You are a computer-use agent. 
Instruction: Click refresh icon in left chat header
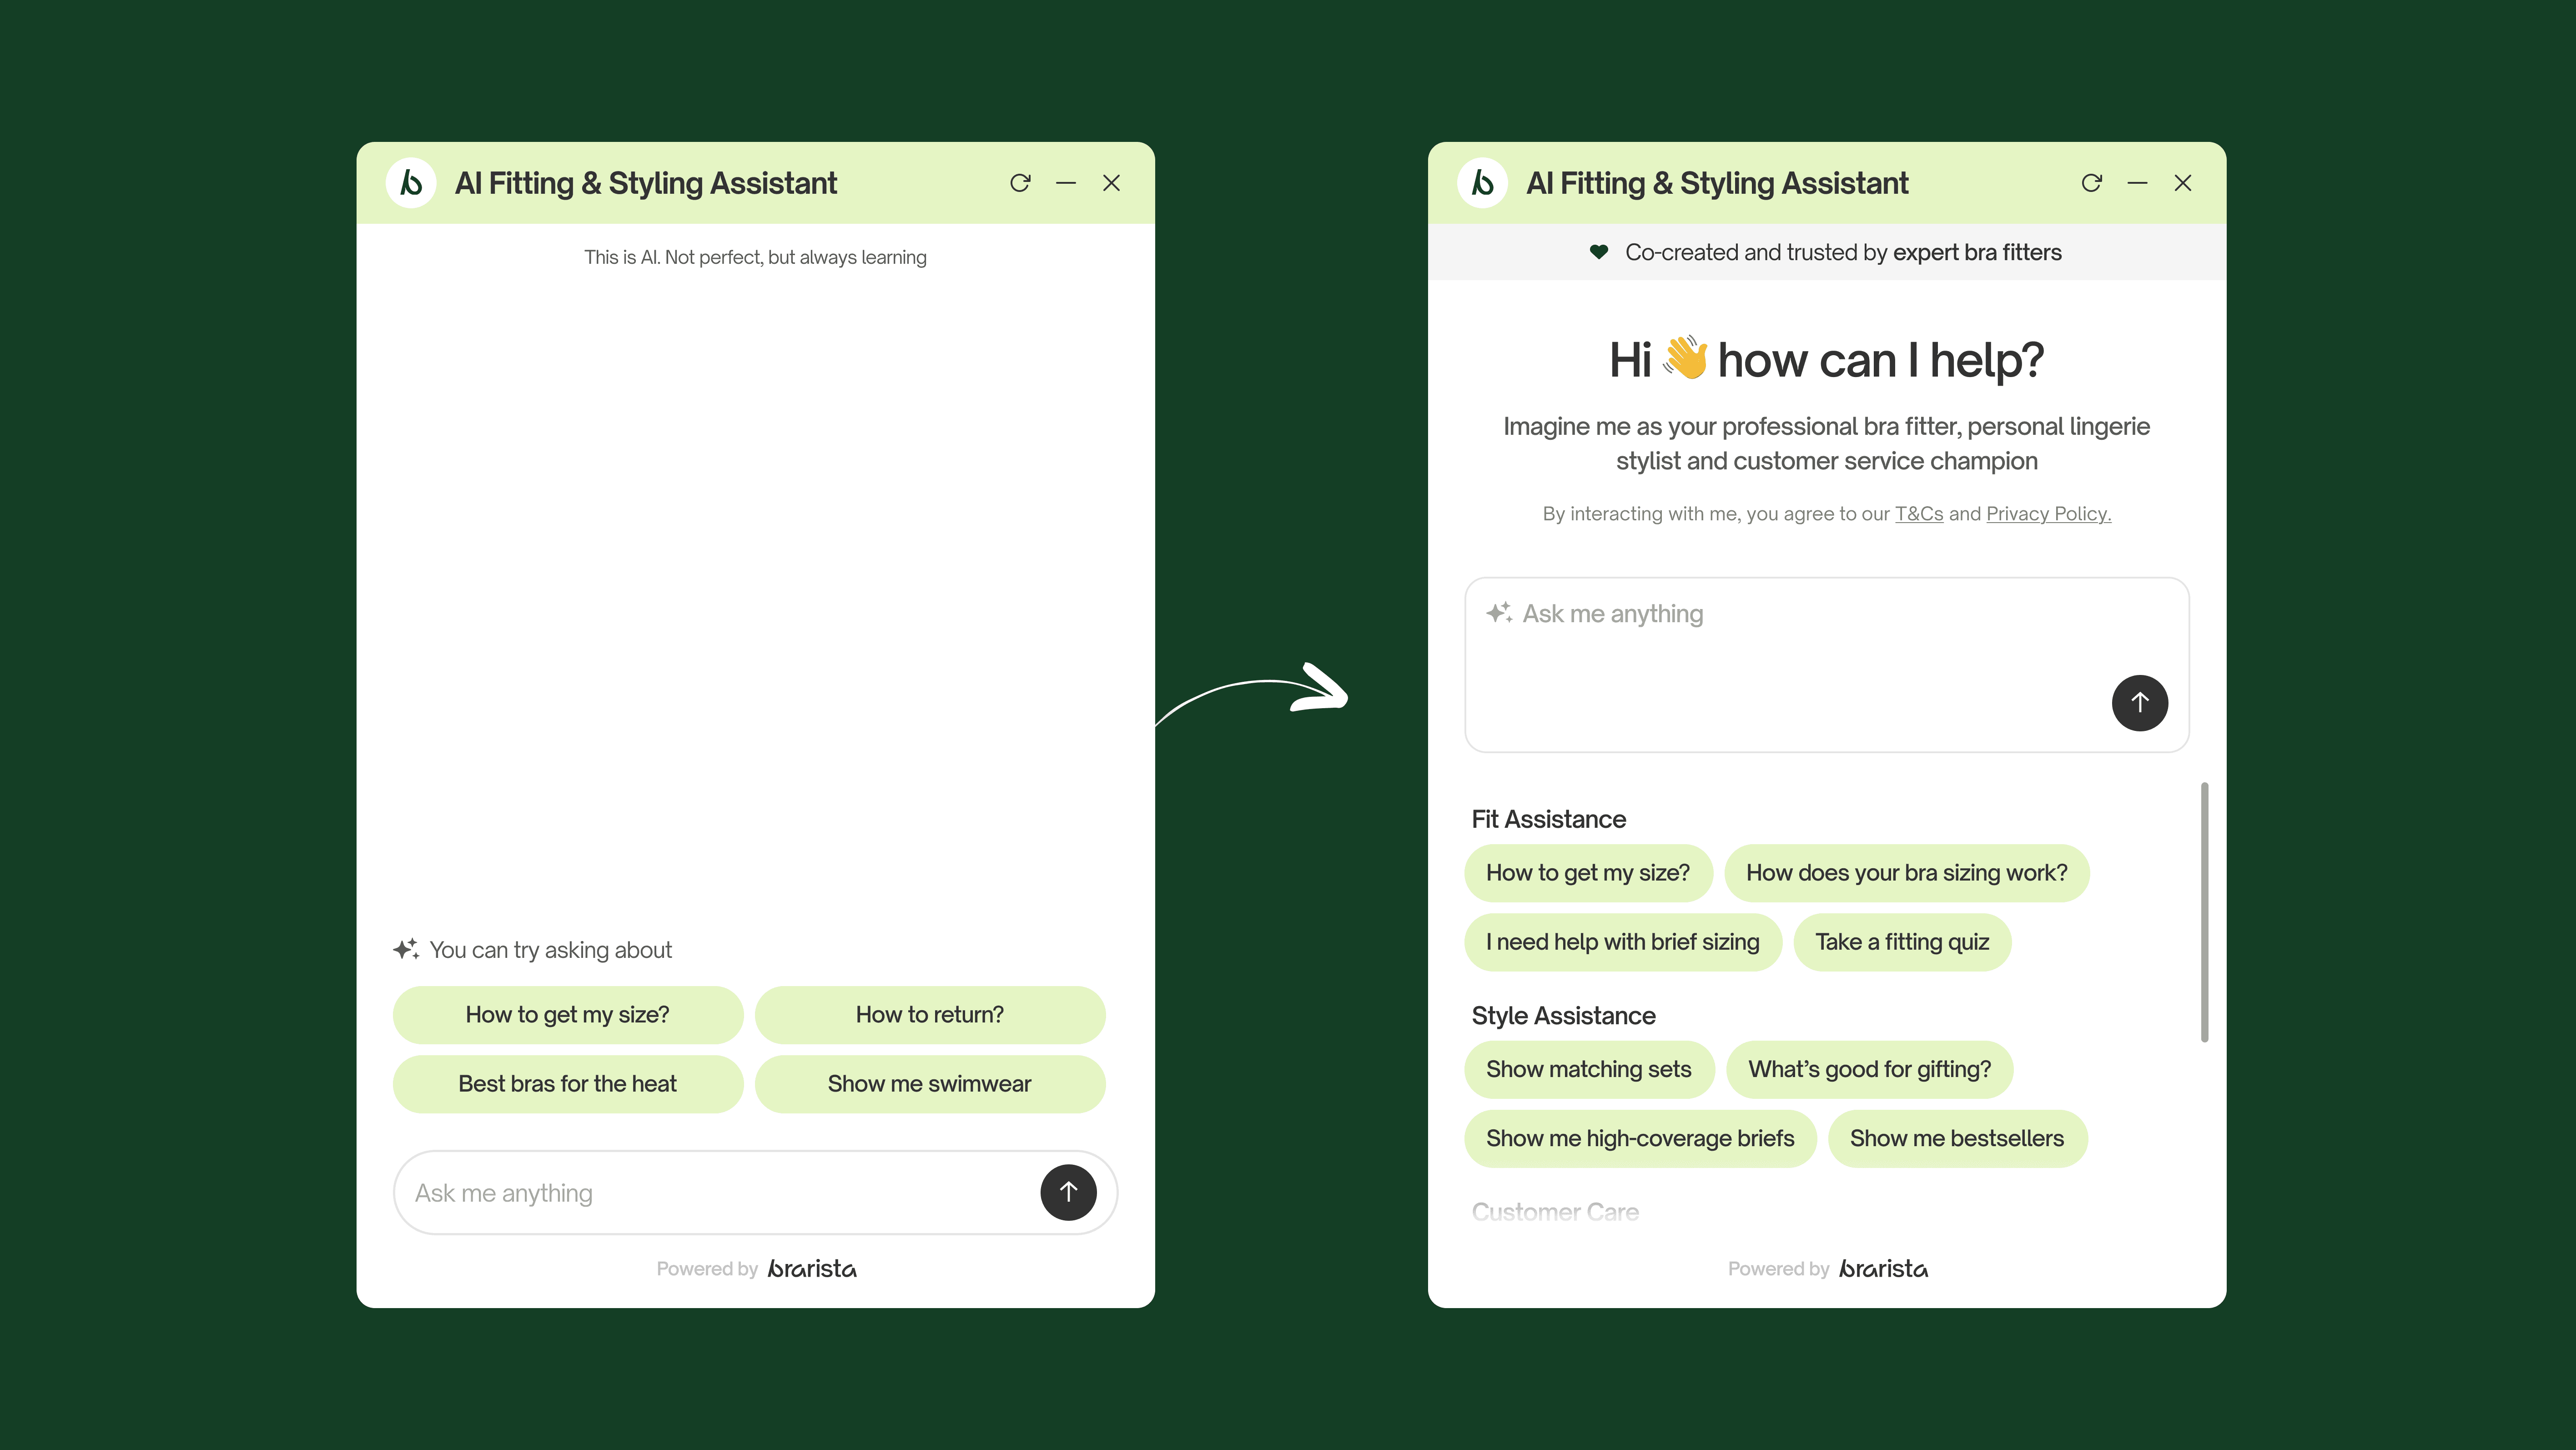(x=1020, y=183)
